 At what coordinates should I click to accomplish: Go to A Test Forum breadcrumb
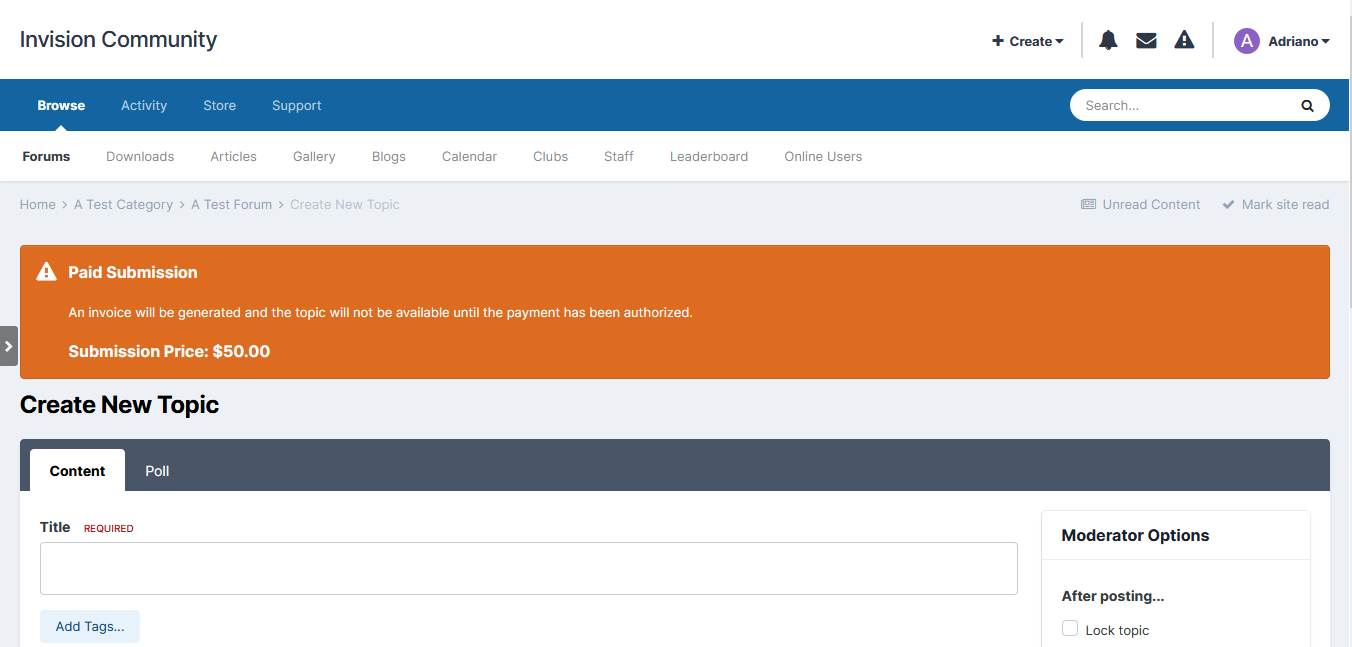click(x=231, y=204)
